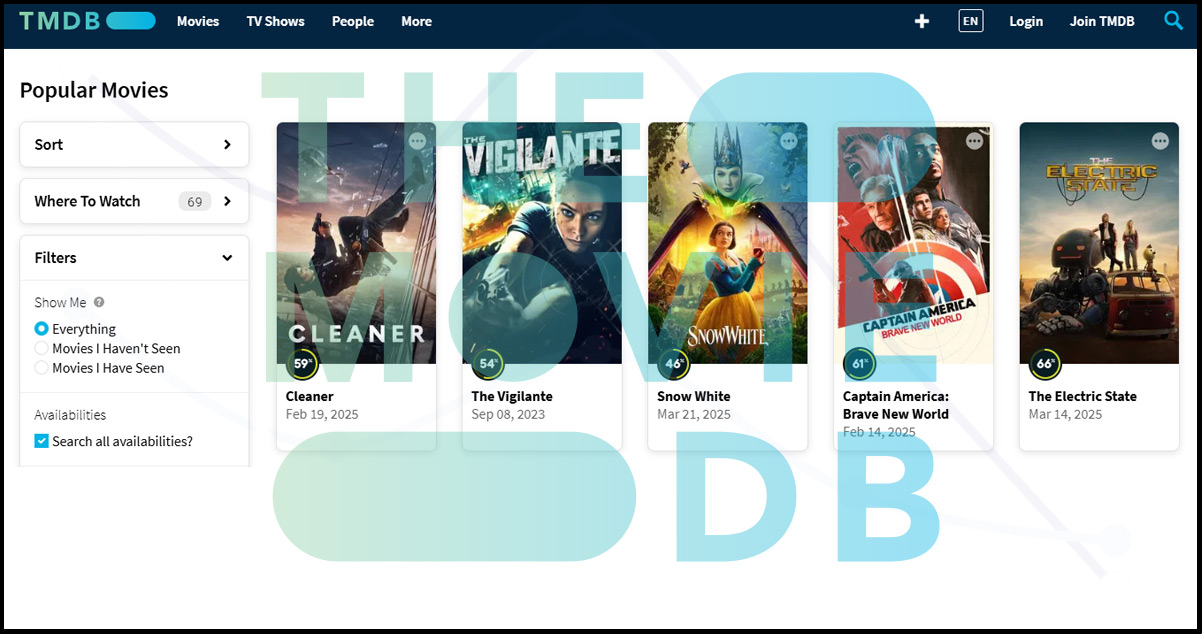Open the search magnifier icon

[1173, 20]
